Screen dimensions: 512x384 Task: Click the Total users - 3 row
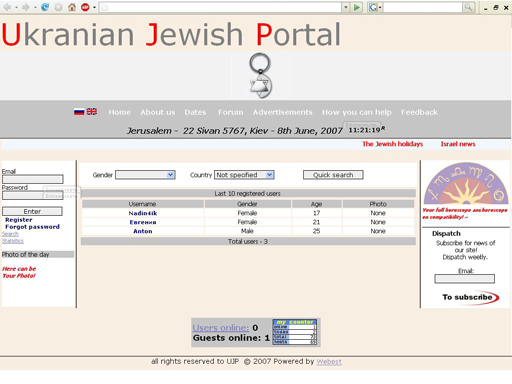[x=248, y=241]
